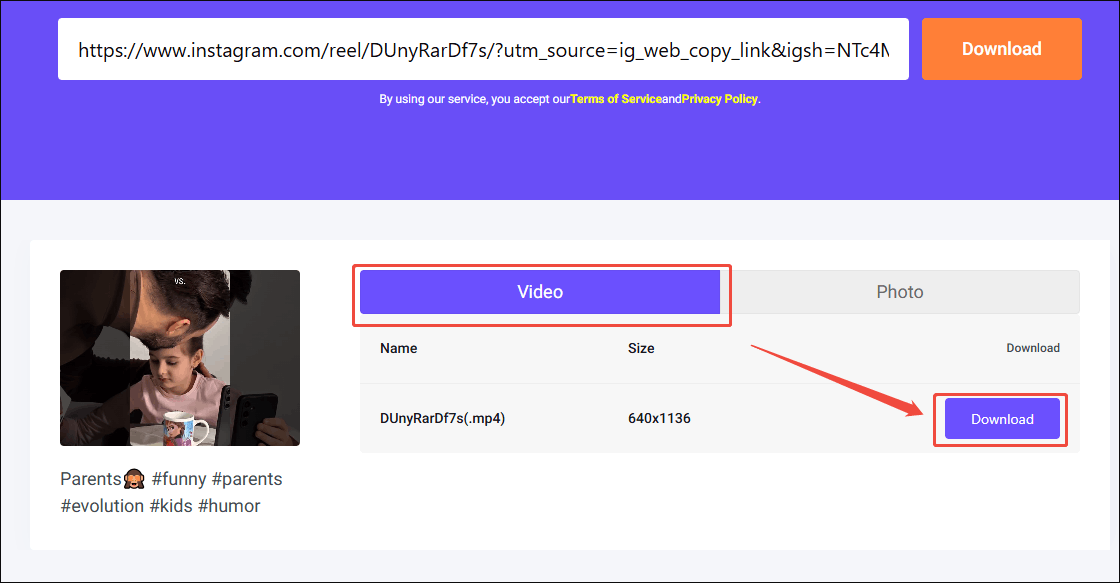Click the purple Download button for the video

point(1001,418)
